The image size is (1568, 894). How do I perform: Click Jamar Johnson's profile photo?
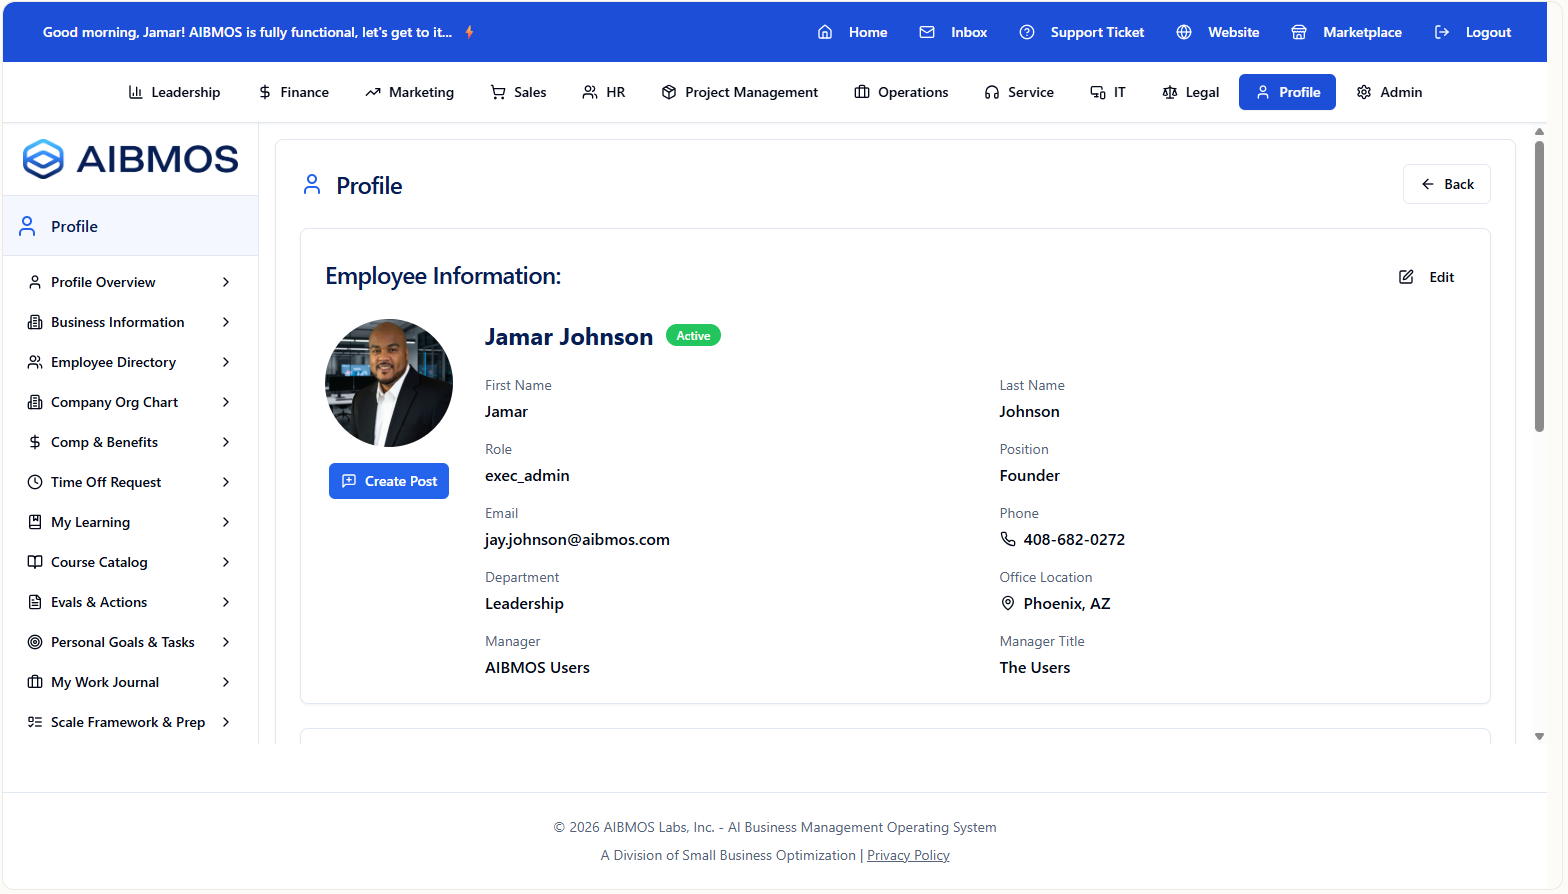click(389, 383)
